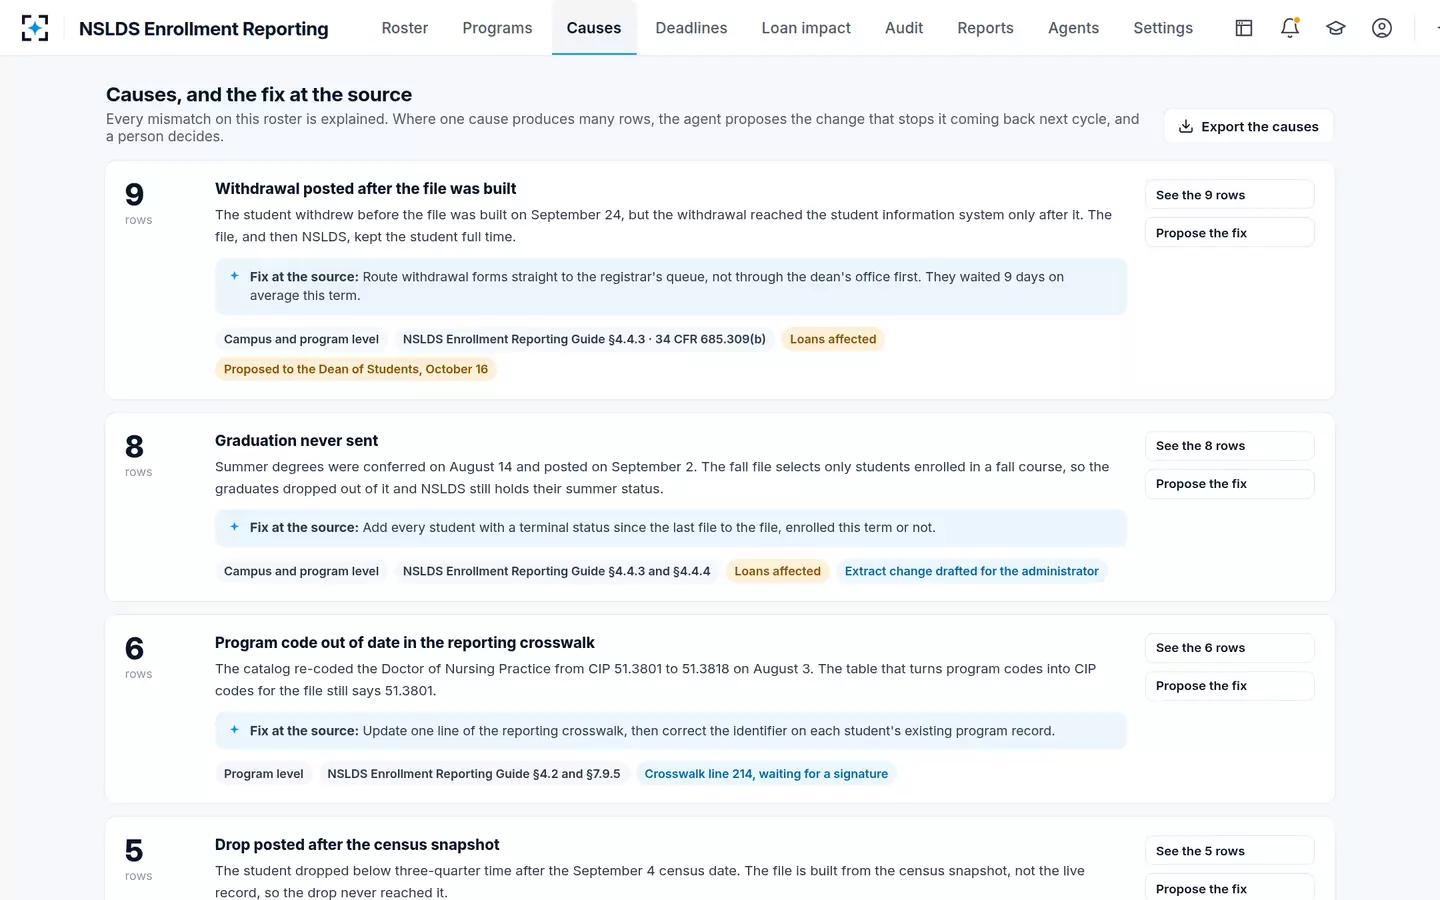Go to the Deadlines tab

click(691, 28)
